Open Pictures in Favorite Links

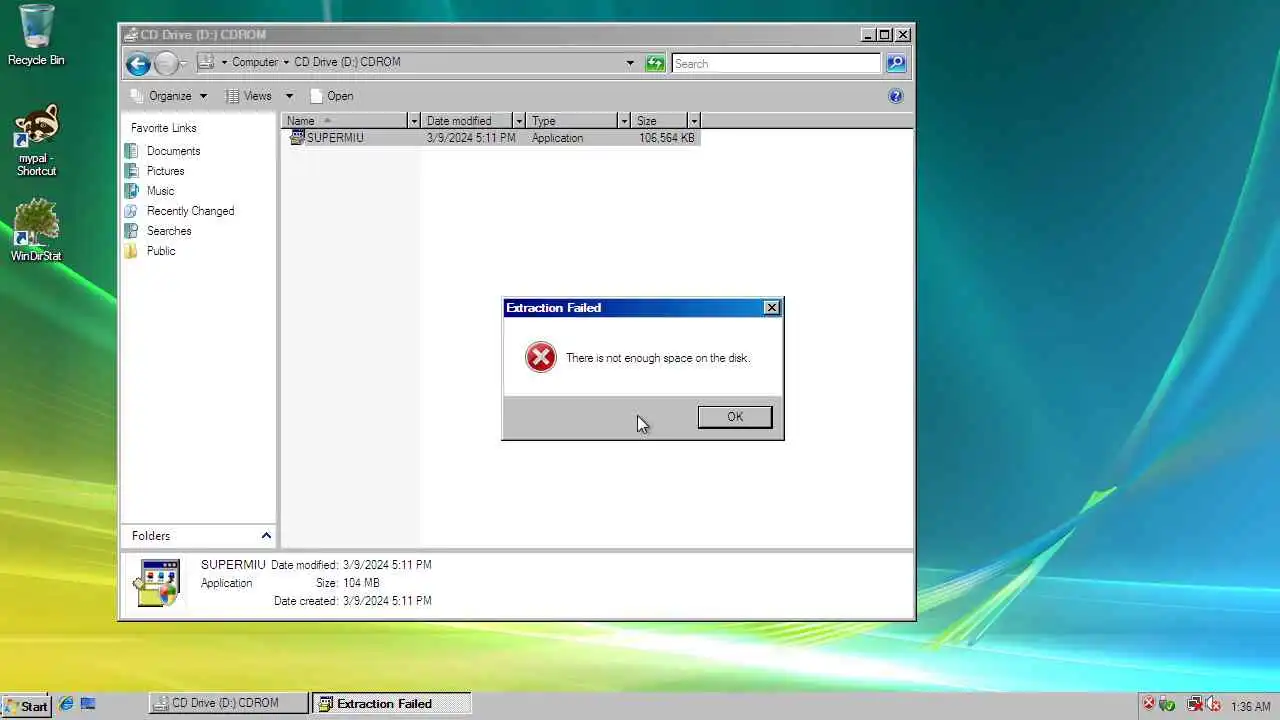pos(165,171)
